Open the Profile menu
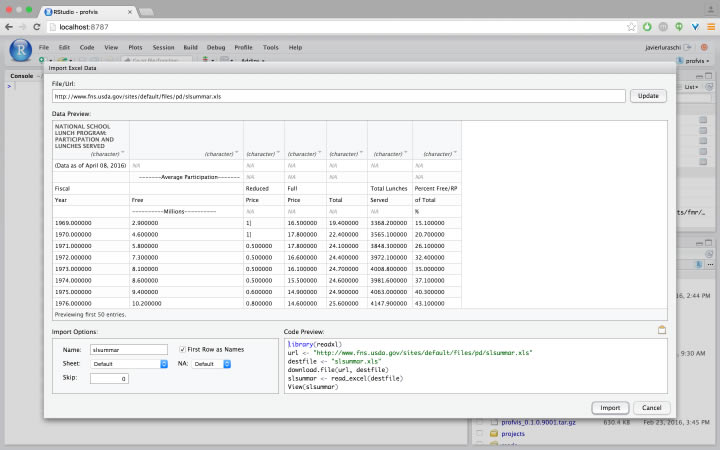This screenshot has width=720, height=450. [x=243, y=47]
